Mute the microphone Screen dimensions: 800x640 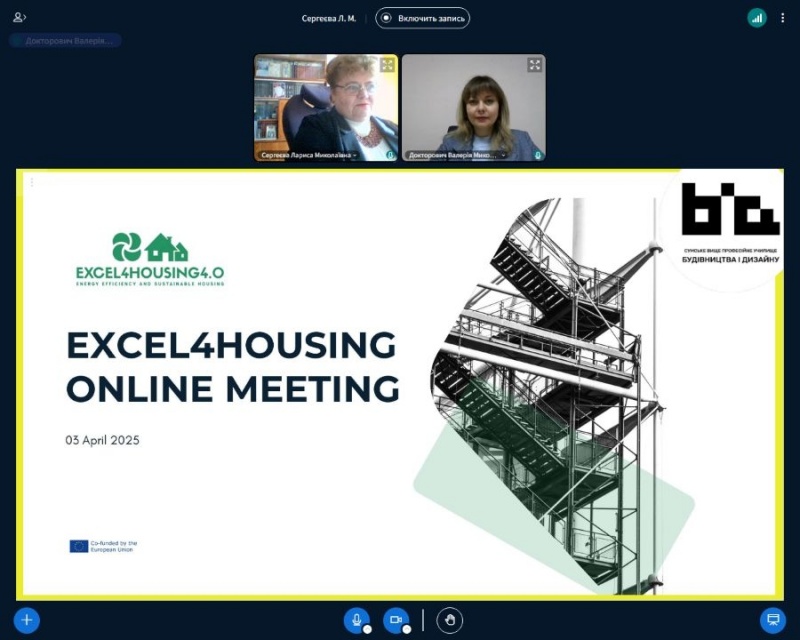click(356, 620)
